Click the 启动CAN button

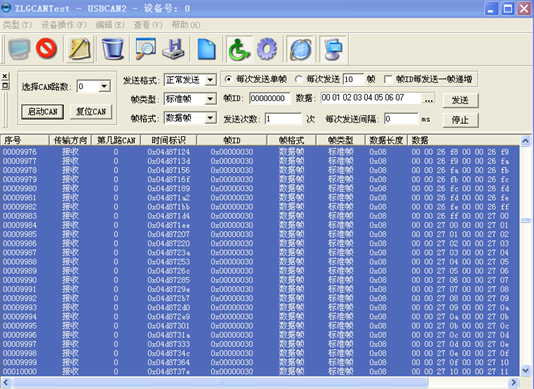tap(43, 112)
